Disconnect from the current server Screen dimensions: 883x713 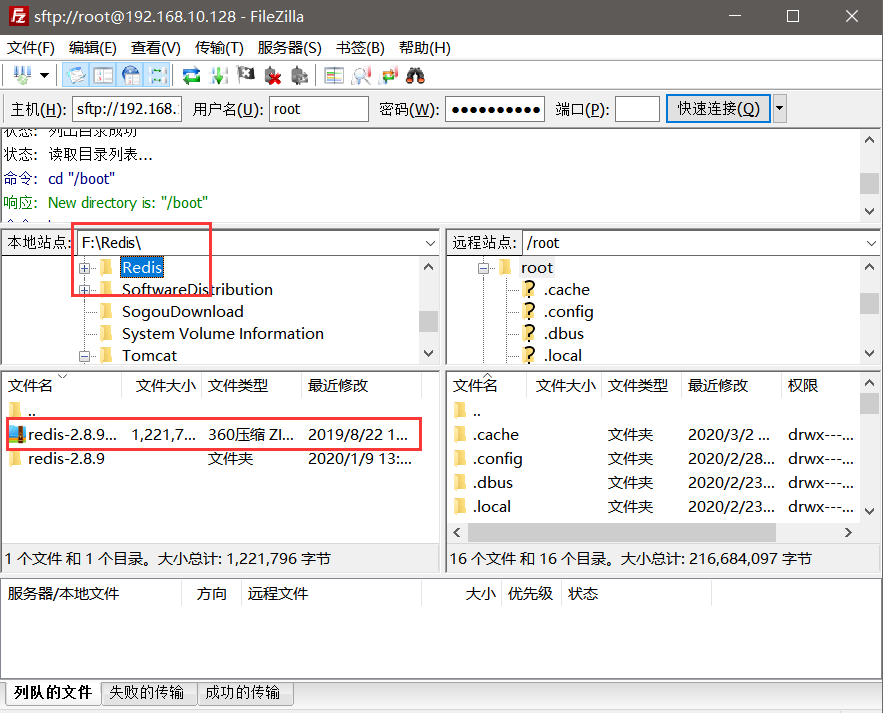point(273,75)
